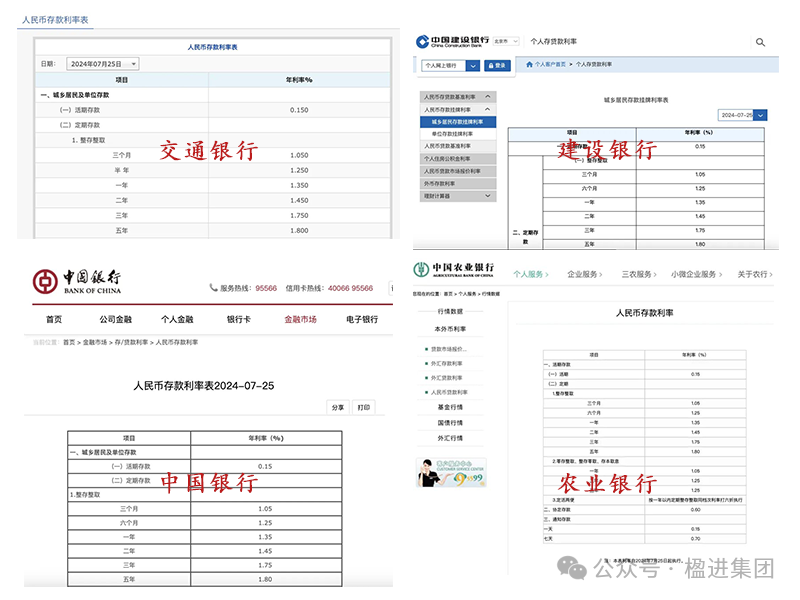This screenshot has height=600, width=800.
Task: Open the 金融市场 tab on Bank of China
Action: (x=301, y=319)
